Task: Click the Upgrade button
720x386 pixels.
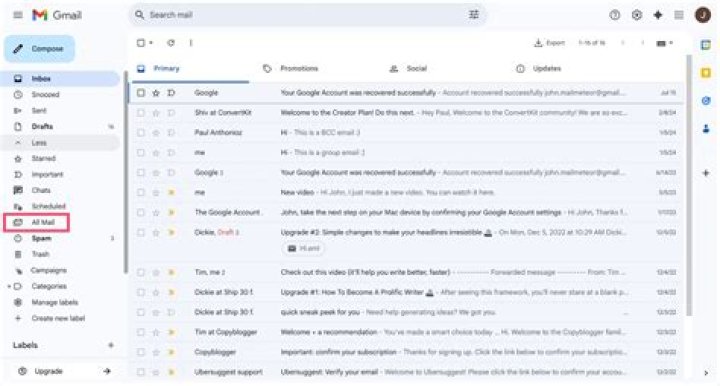Action: (x=64, y=371)
